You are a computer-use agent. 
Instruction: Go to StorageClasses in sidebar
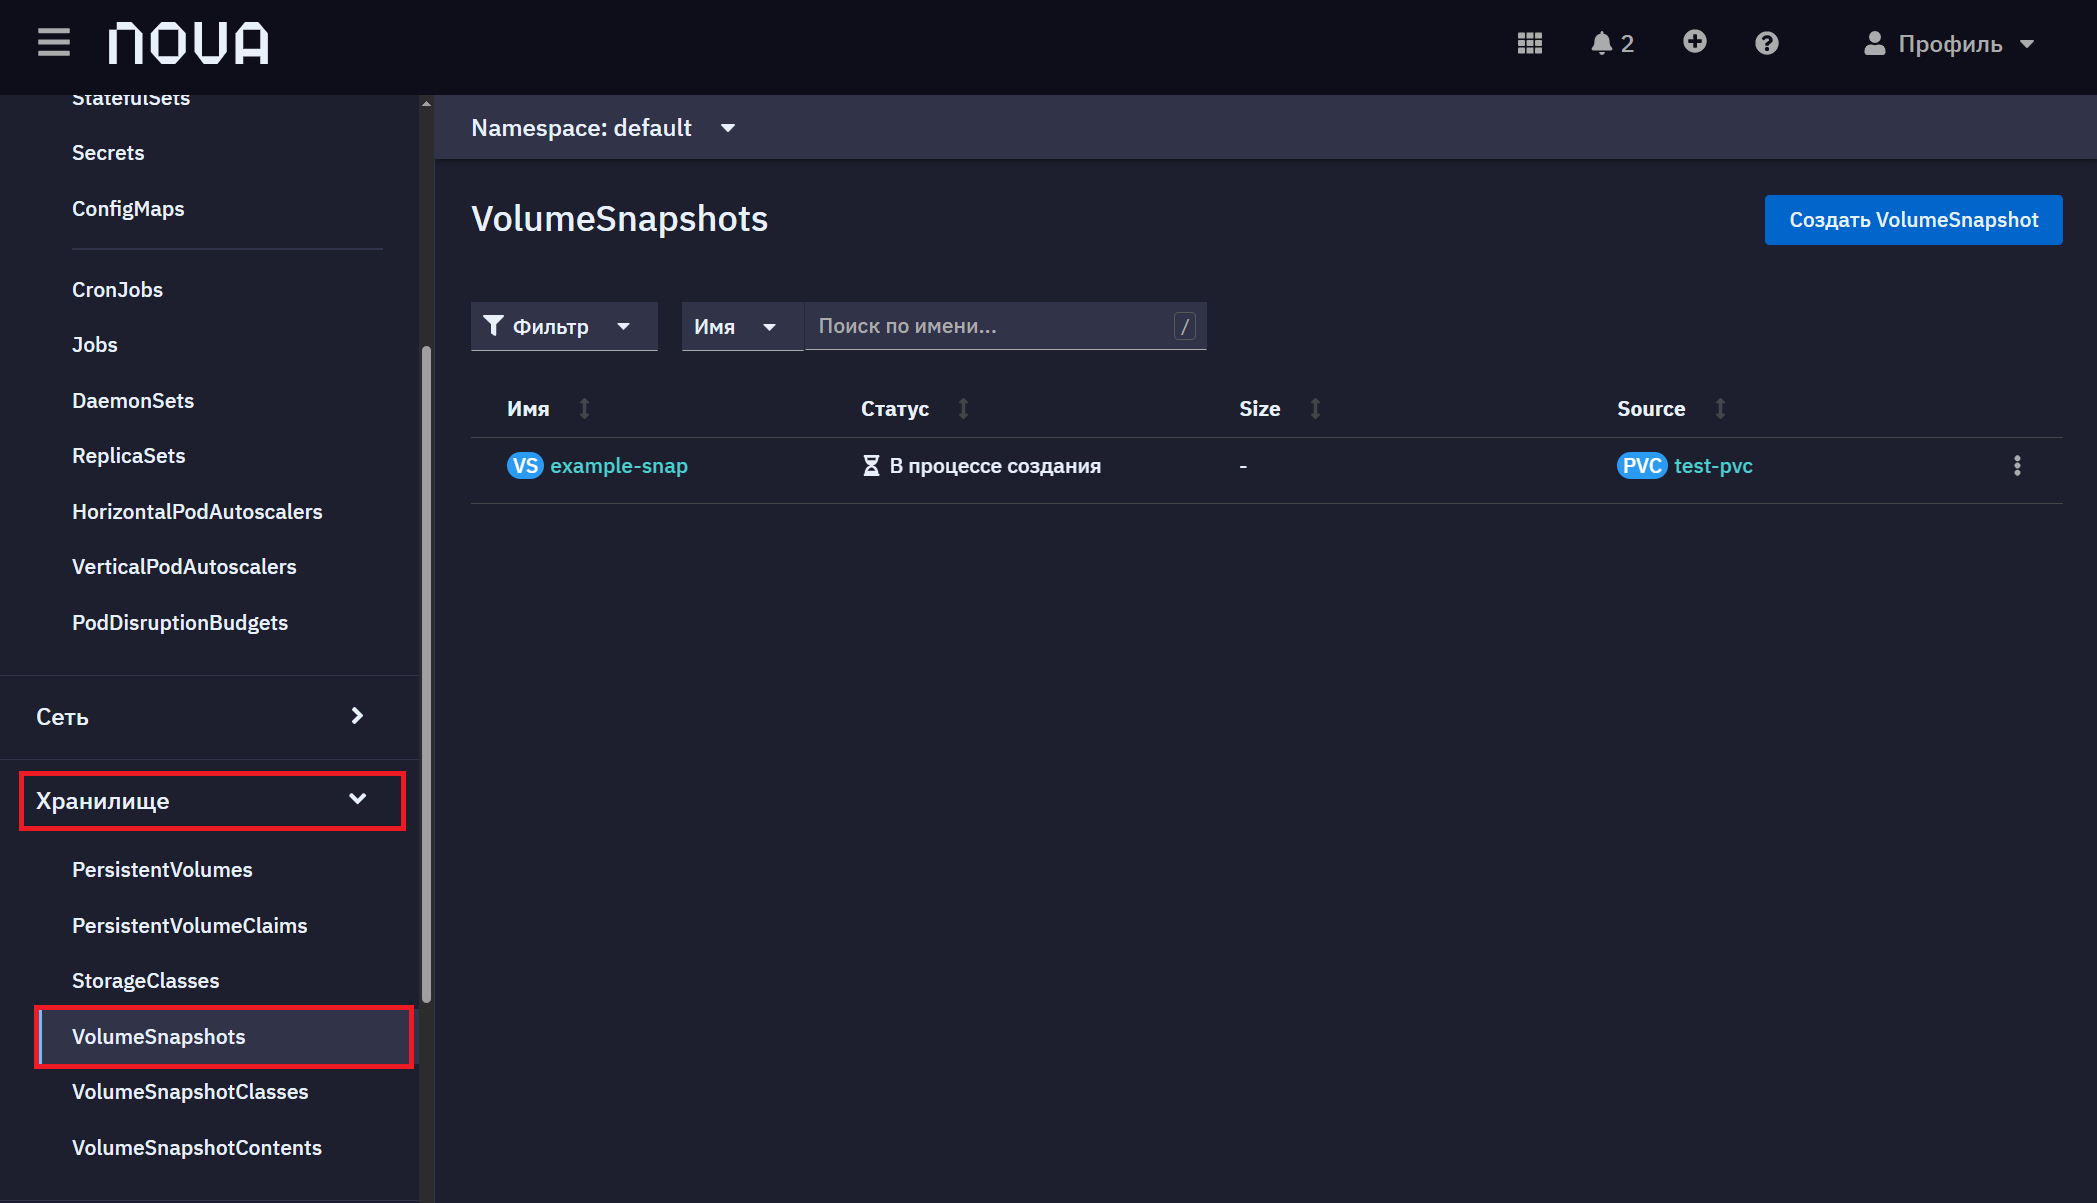pyautogui.click(x=146, y=981)
